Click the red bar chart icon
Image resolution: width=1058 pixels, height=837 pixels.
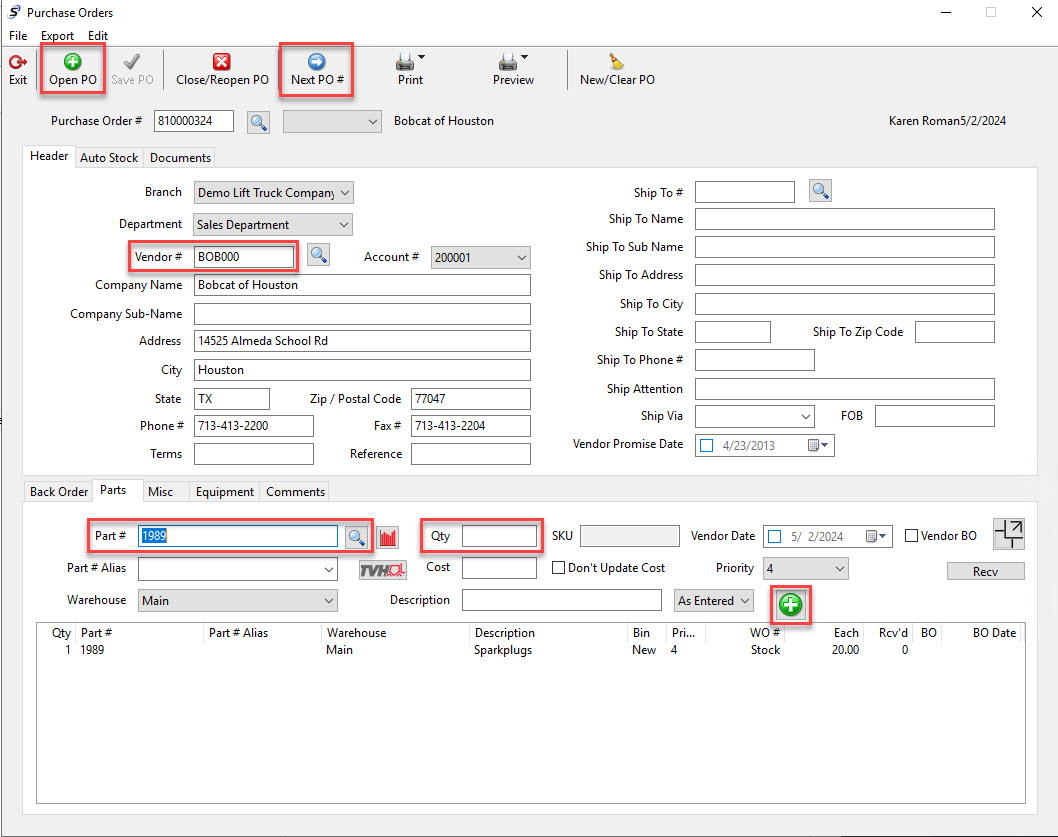point(387,537)
